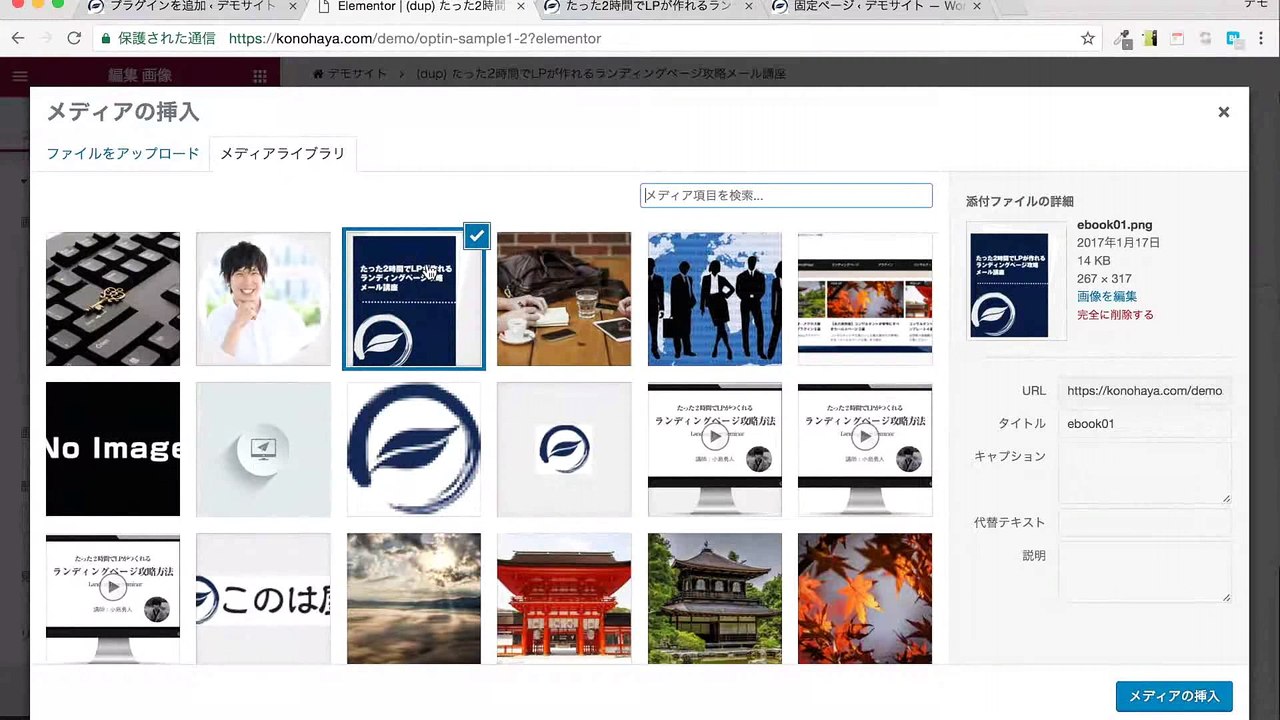Switch to the ファイルをアップロード tab
This screenshot has width=1280, height=720.
point(123,154)
